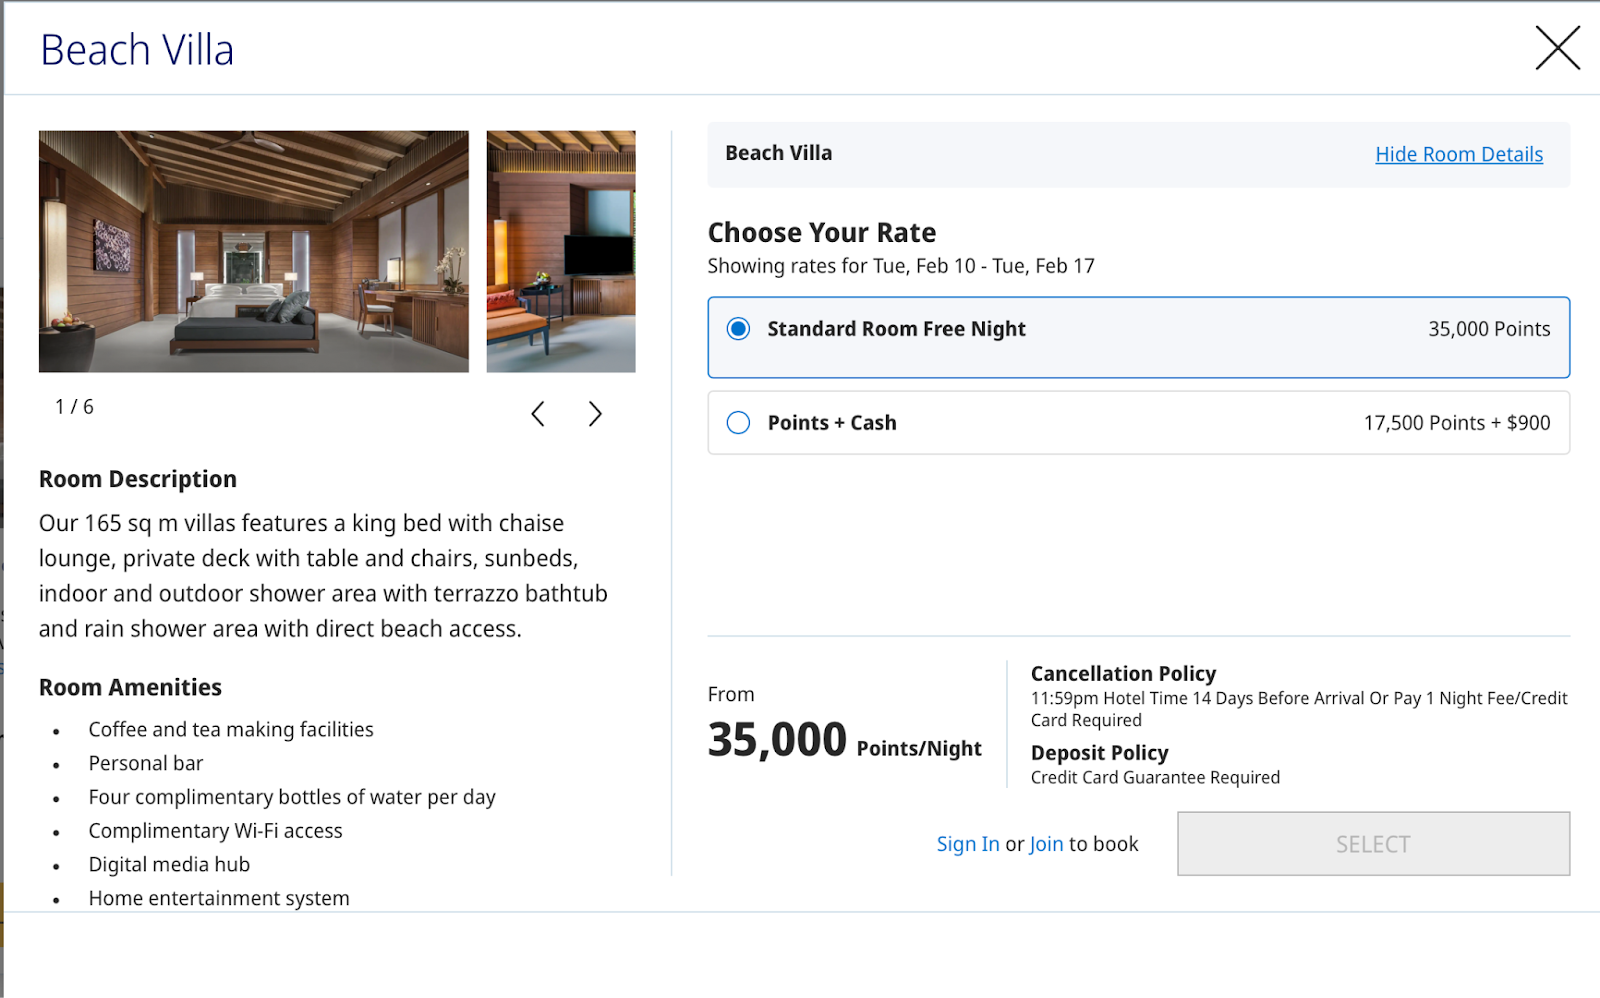Screen dimensions: 1600x998
Task: Click the 1 / 6 photo counter
Action: coord(74,407)
